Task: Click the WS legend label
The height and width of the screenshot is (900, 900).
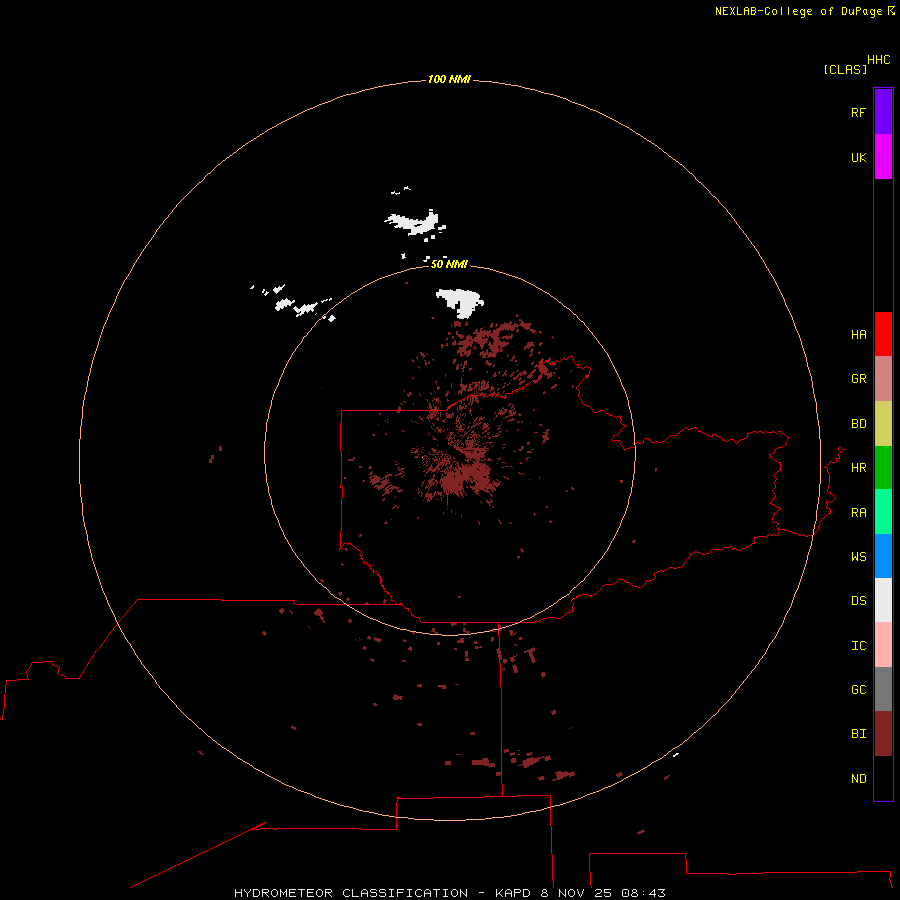Action: pyautogui.click(x=858, y=556)
